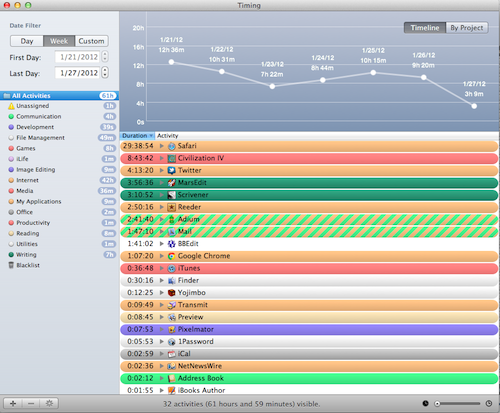Click the BBEdit app icon

click(x=172, y=244)
